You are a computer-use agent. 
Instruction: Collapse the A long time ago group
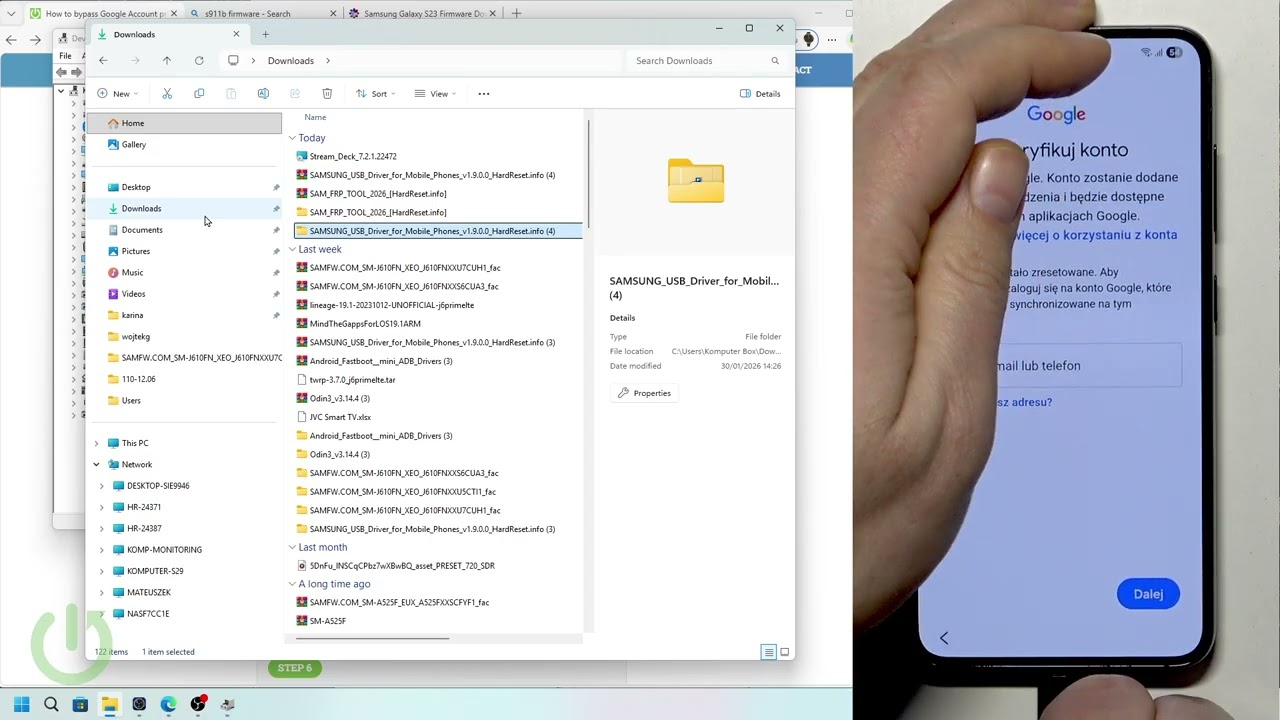[x=292, y=584]
